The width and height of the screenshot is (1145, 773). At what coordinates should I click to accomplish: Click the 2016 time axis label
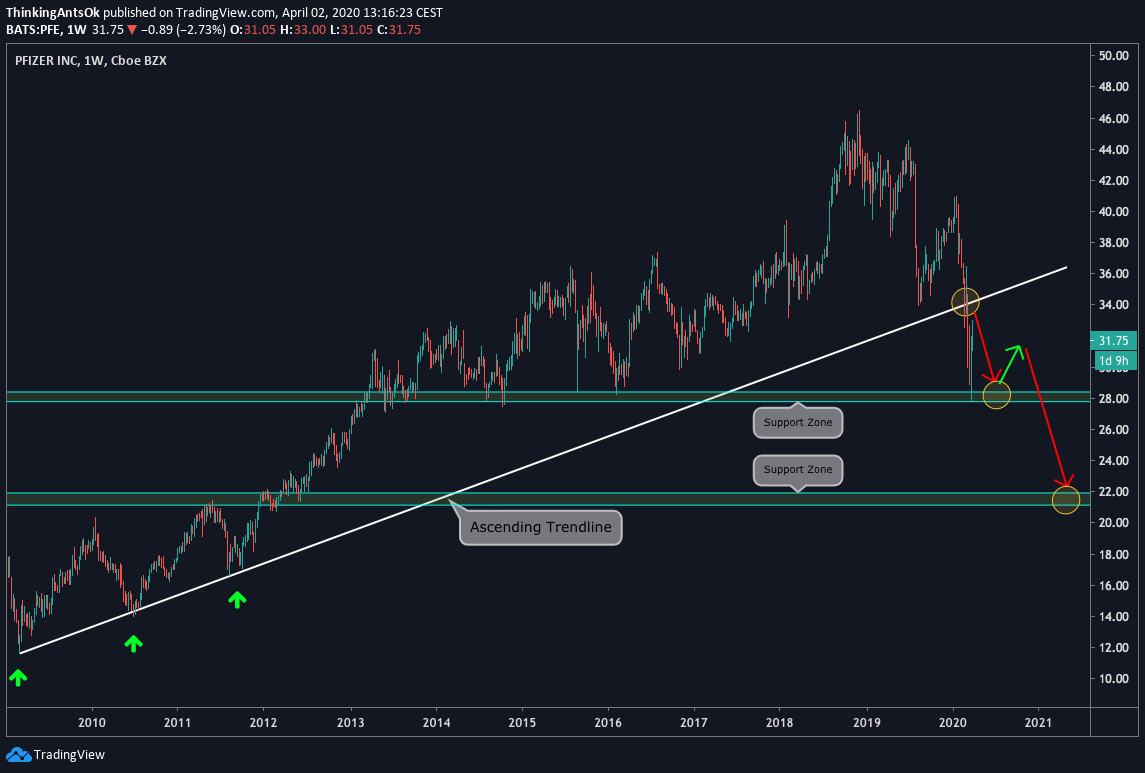click(608, 723)
